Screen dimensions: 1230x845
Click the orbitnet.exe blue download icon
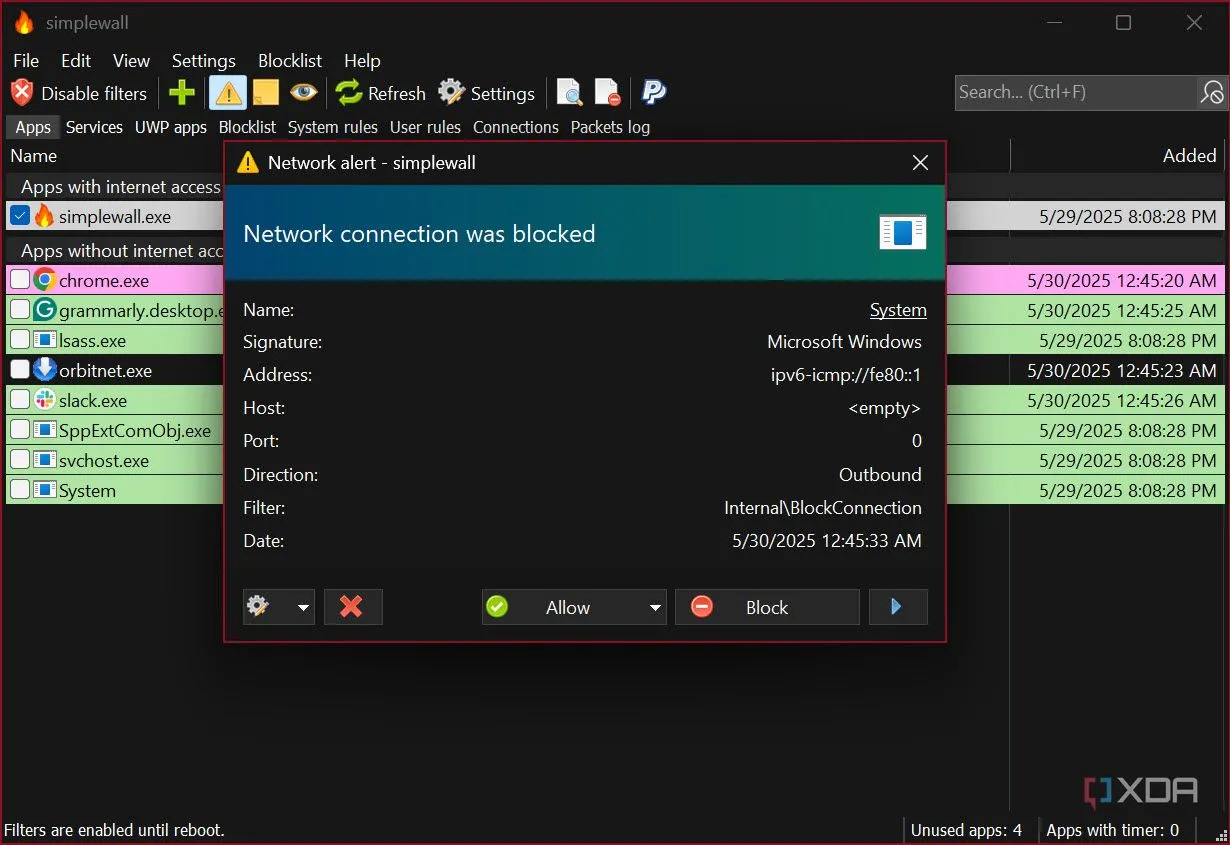pos(44,370)
